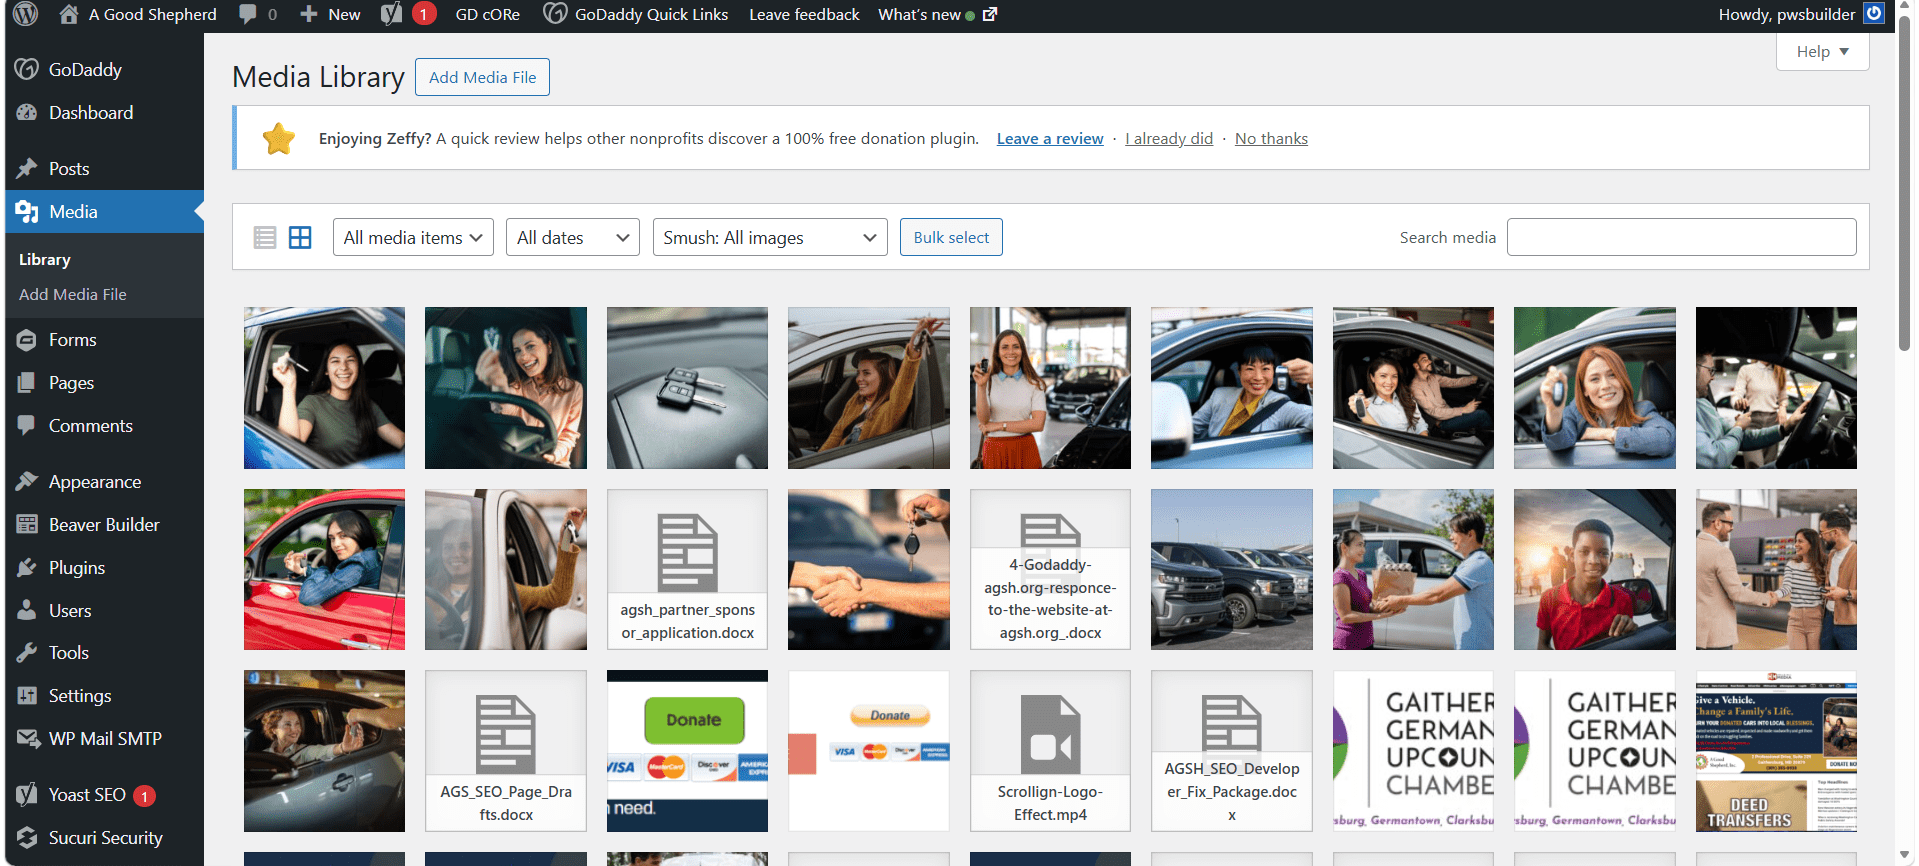Select the handshake with car key thumbnail
Image resolution: width=1919 pixels, height=866 pixels.
[x=869, y=569]
